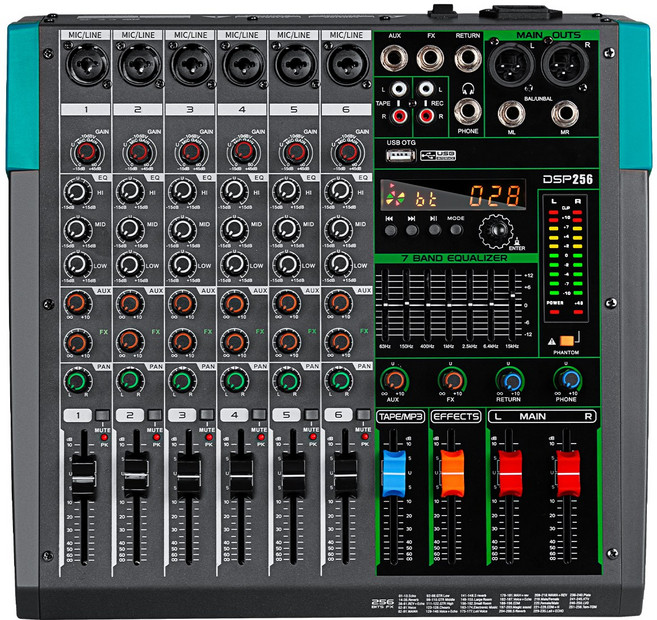Toggle the MUTE button on channel 4
The image size is (657, 620).
point(256,414)
